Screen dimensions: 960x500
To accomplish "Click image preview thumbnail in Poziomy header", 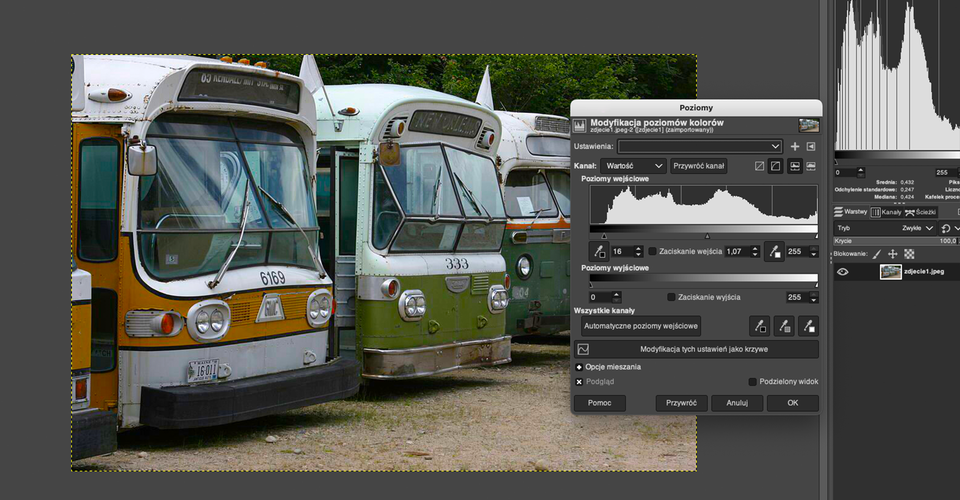I will (x=809, y=126).
